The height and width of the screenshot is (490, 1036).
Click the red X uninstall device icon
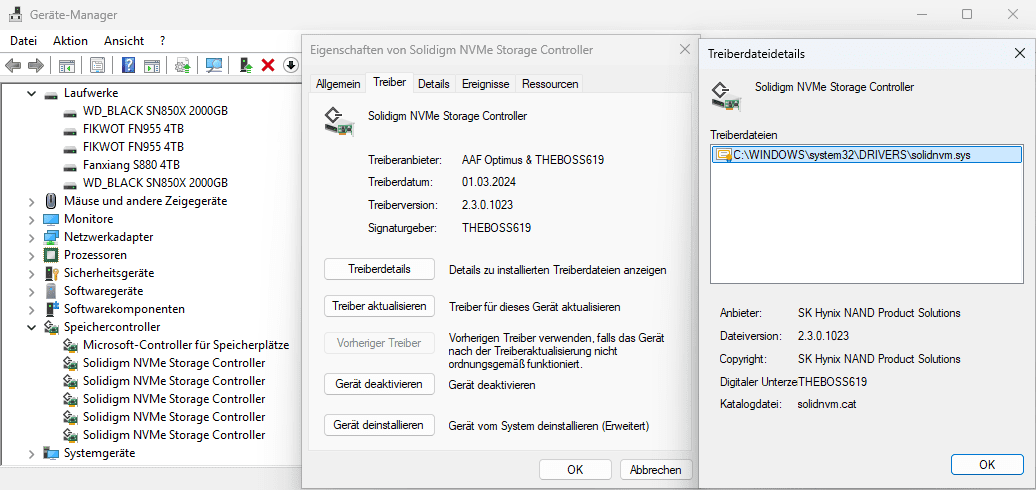268,65
